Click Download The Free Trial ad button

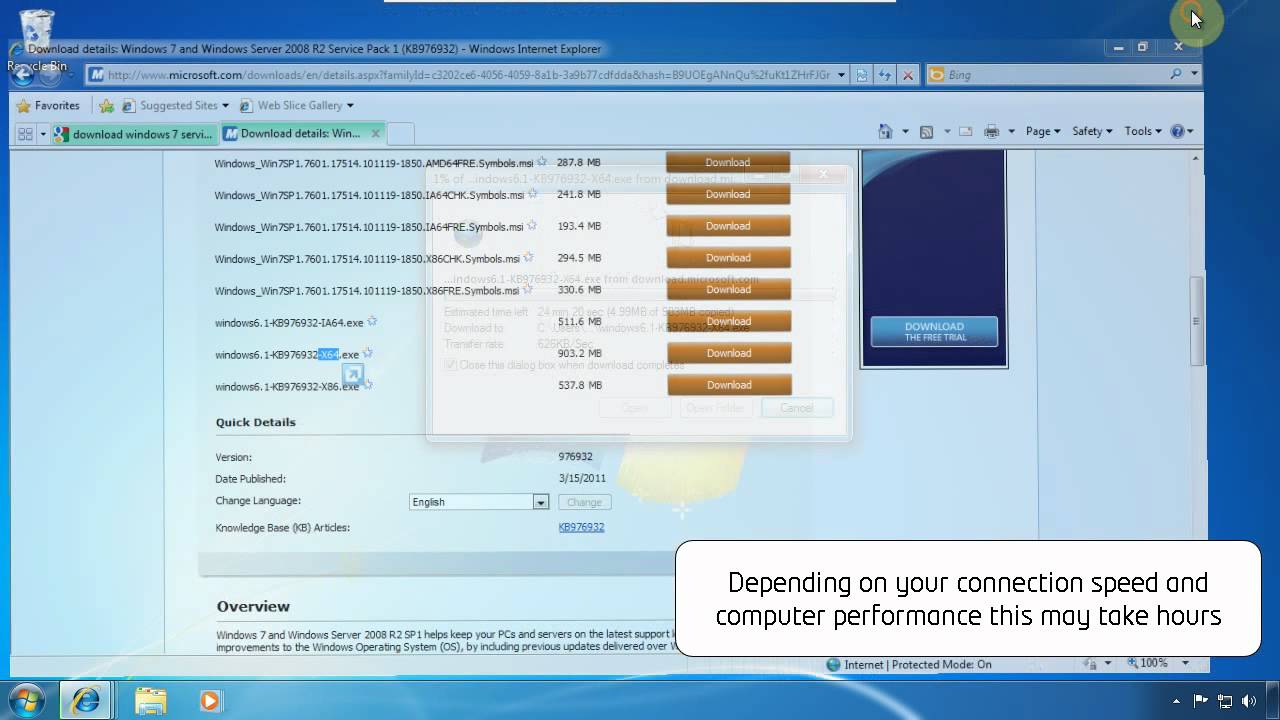pos(934,331)
